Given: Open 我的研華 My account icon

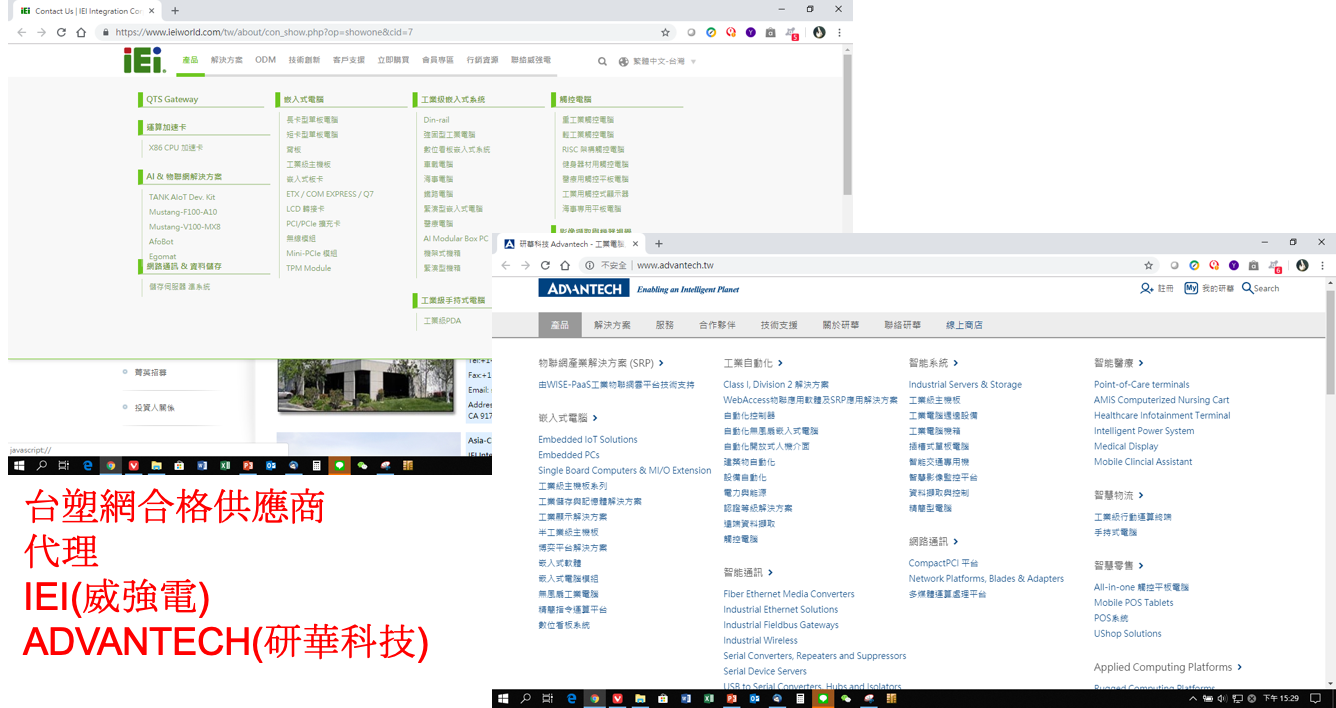Looking at the screenshot, I should click(1191, 288).
